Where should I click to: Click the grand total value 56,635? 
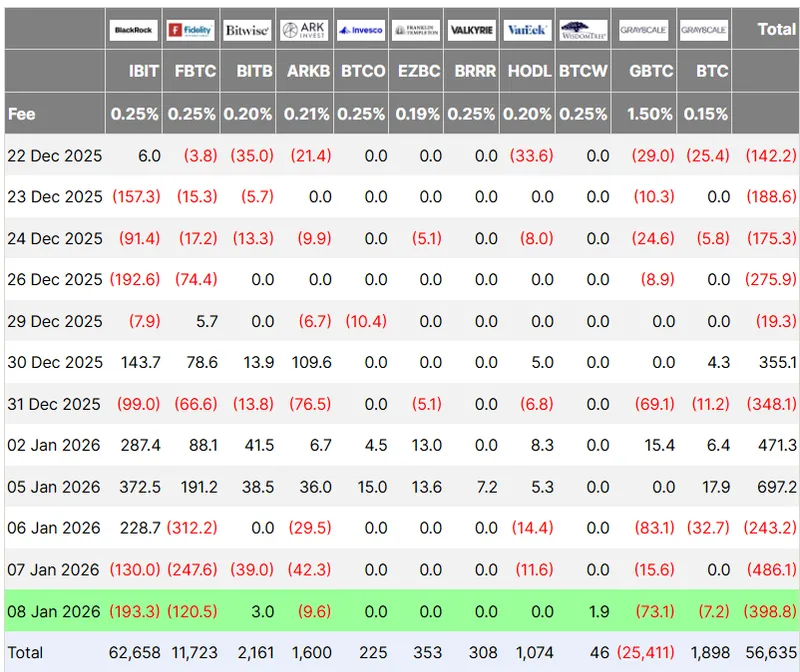772,653
